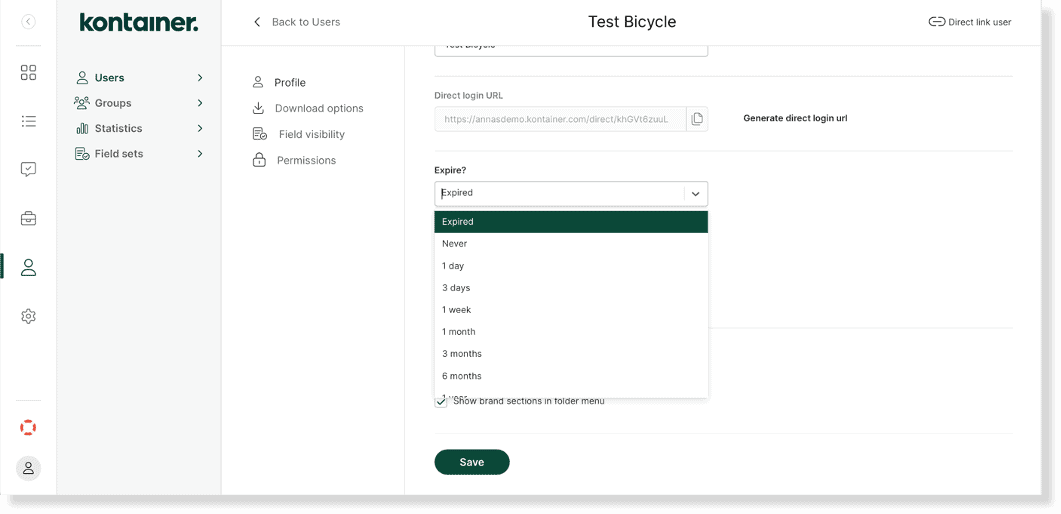Expand the Groups menu chevron
Viewport: 1061px width, 514px height.
pos(200,103)
